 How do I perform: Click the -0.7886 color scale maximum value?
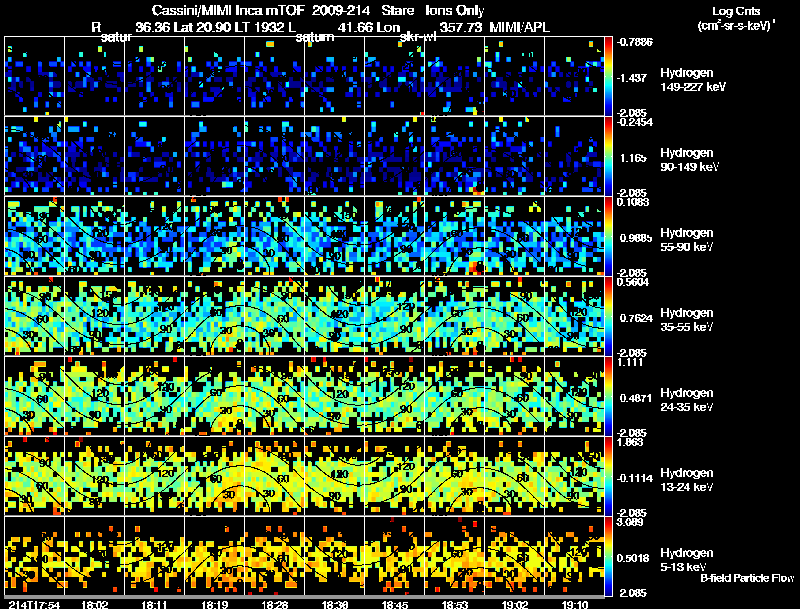pyautogui.click(x=635, y=42)
